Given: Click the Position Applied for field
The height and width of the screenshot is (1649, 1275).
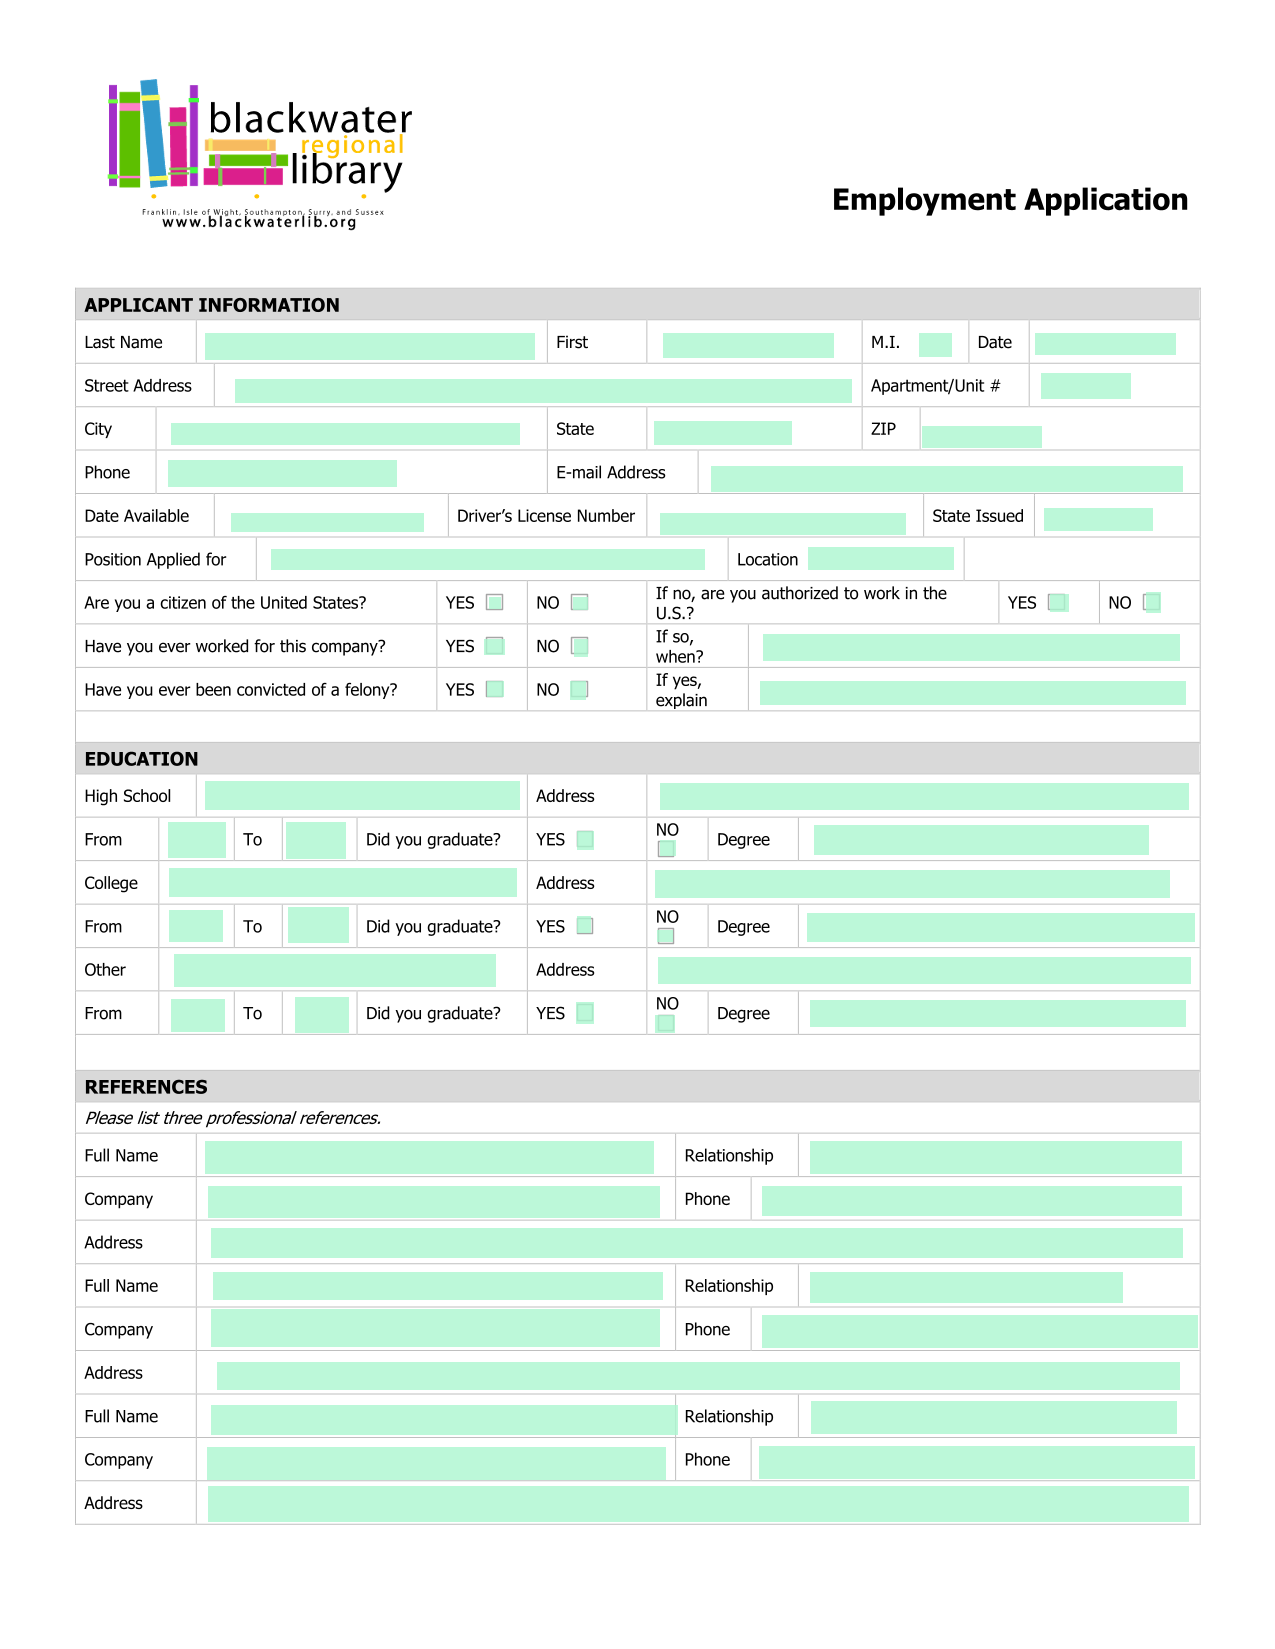Looking at the screenshot, I should coord(488,559).
